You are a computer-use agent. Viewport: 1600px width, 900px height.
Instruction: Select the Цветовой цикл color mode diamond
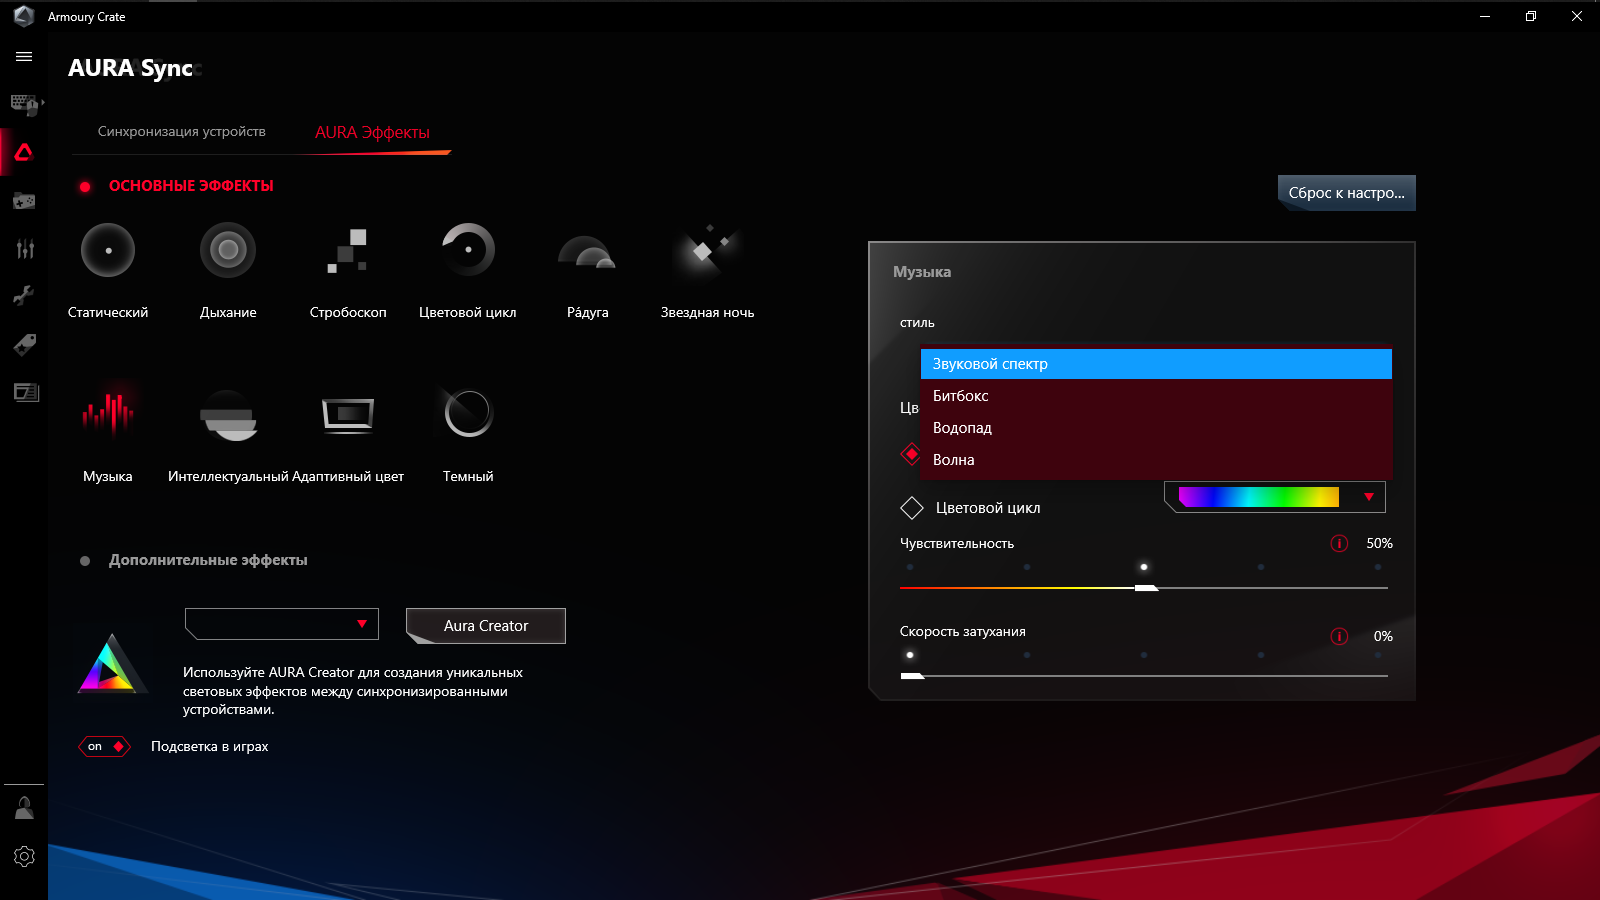coord(911,508)
